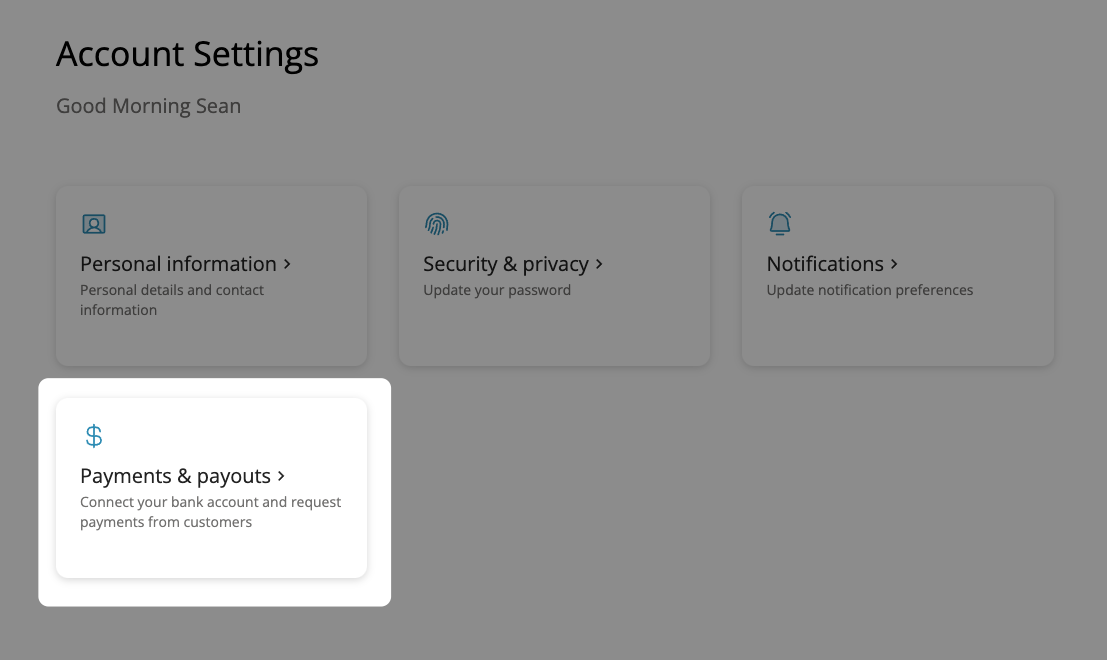Click the chevron after Notifications title
This screenshot has height=660, width=1107.
pyautogui.click(x=894, y=264)
